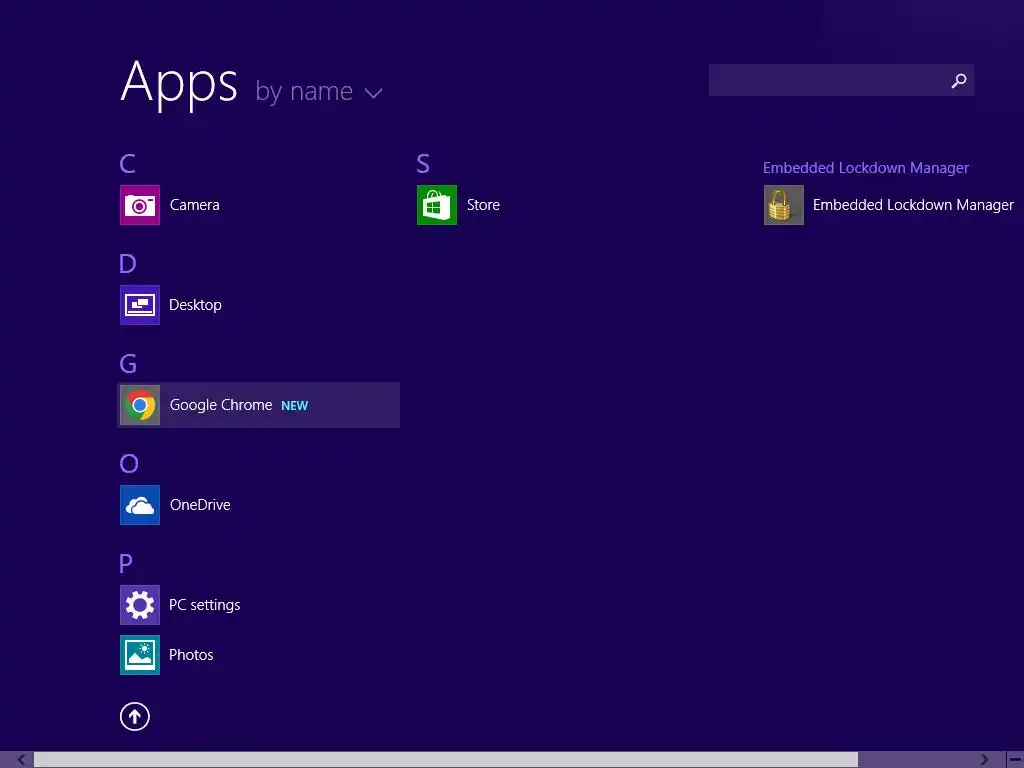Click the 'Embedded Lockdown Manager' app label

click(x=913, y=205)
